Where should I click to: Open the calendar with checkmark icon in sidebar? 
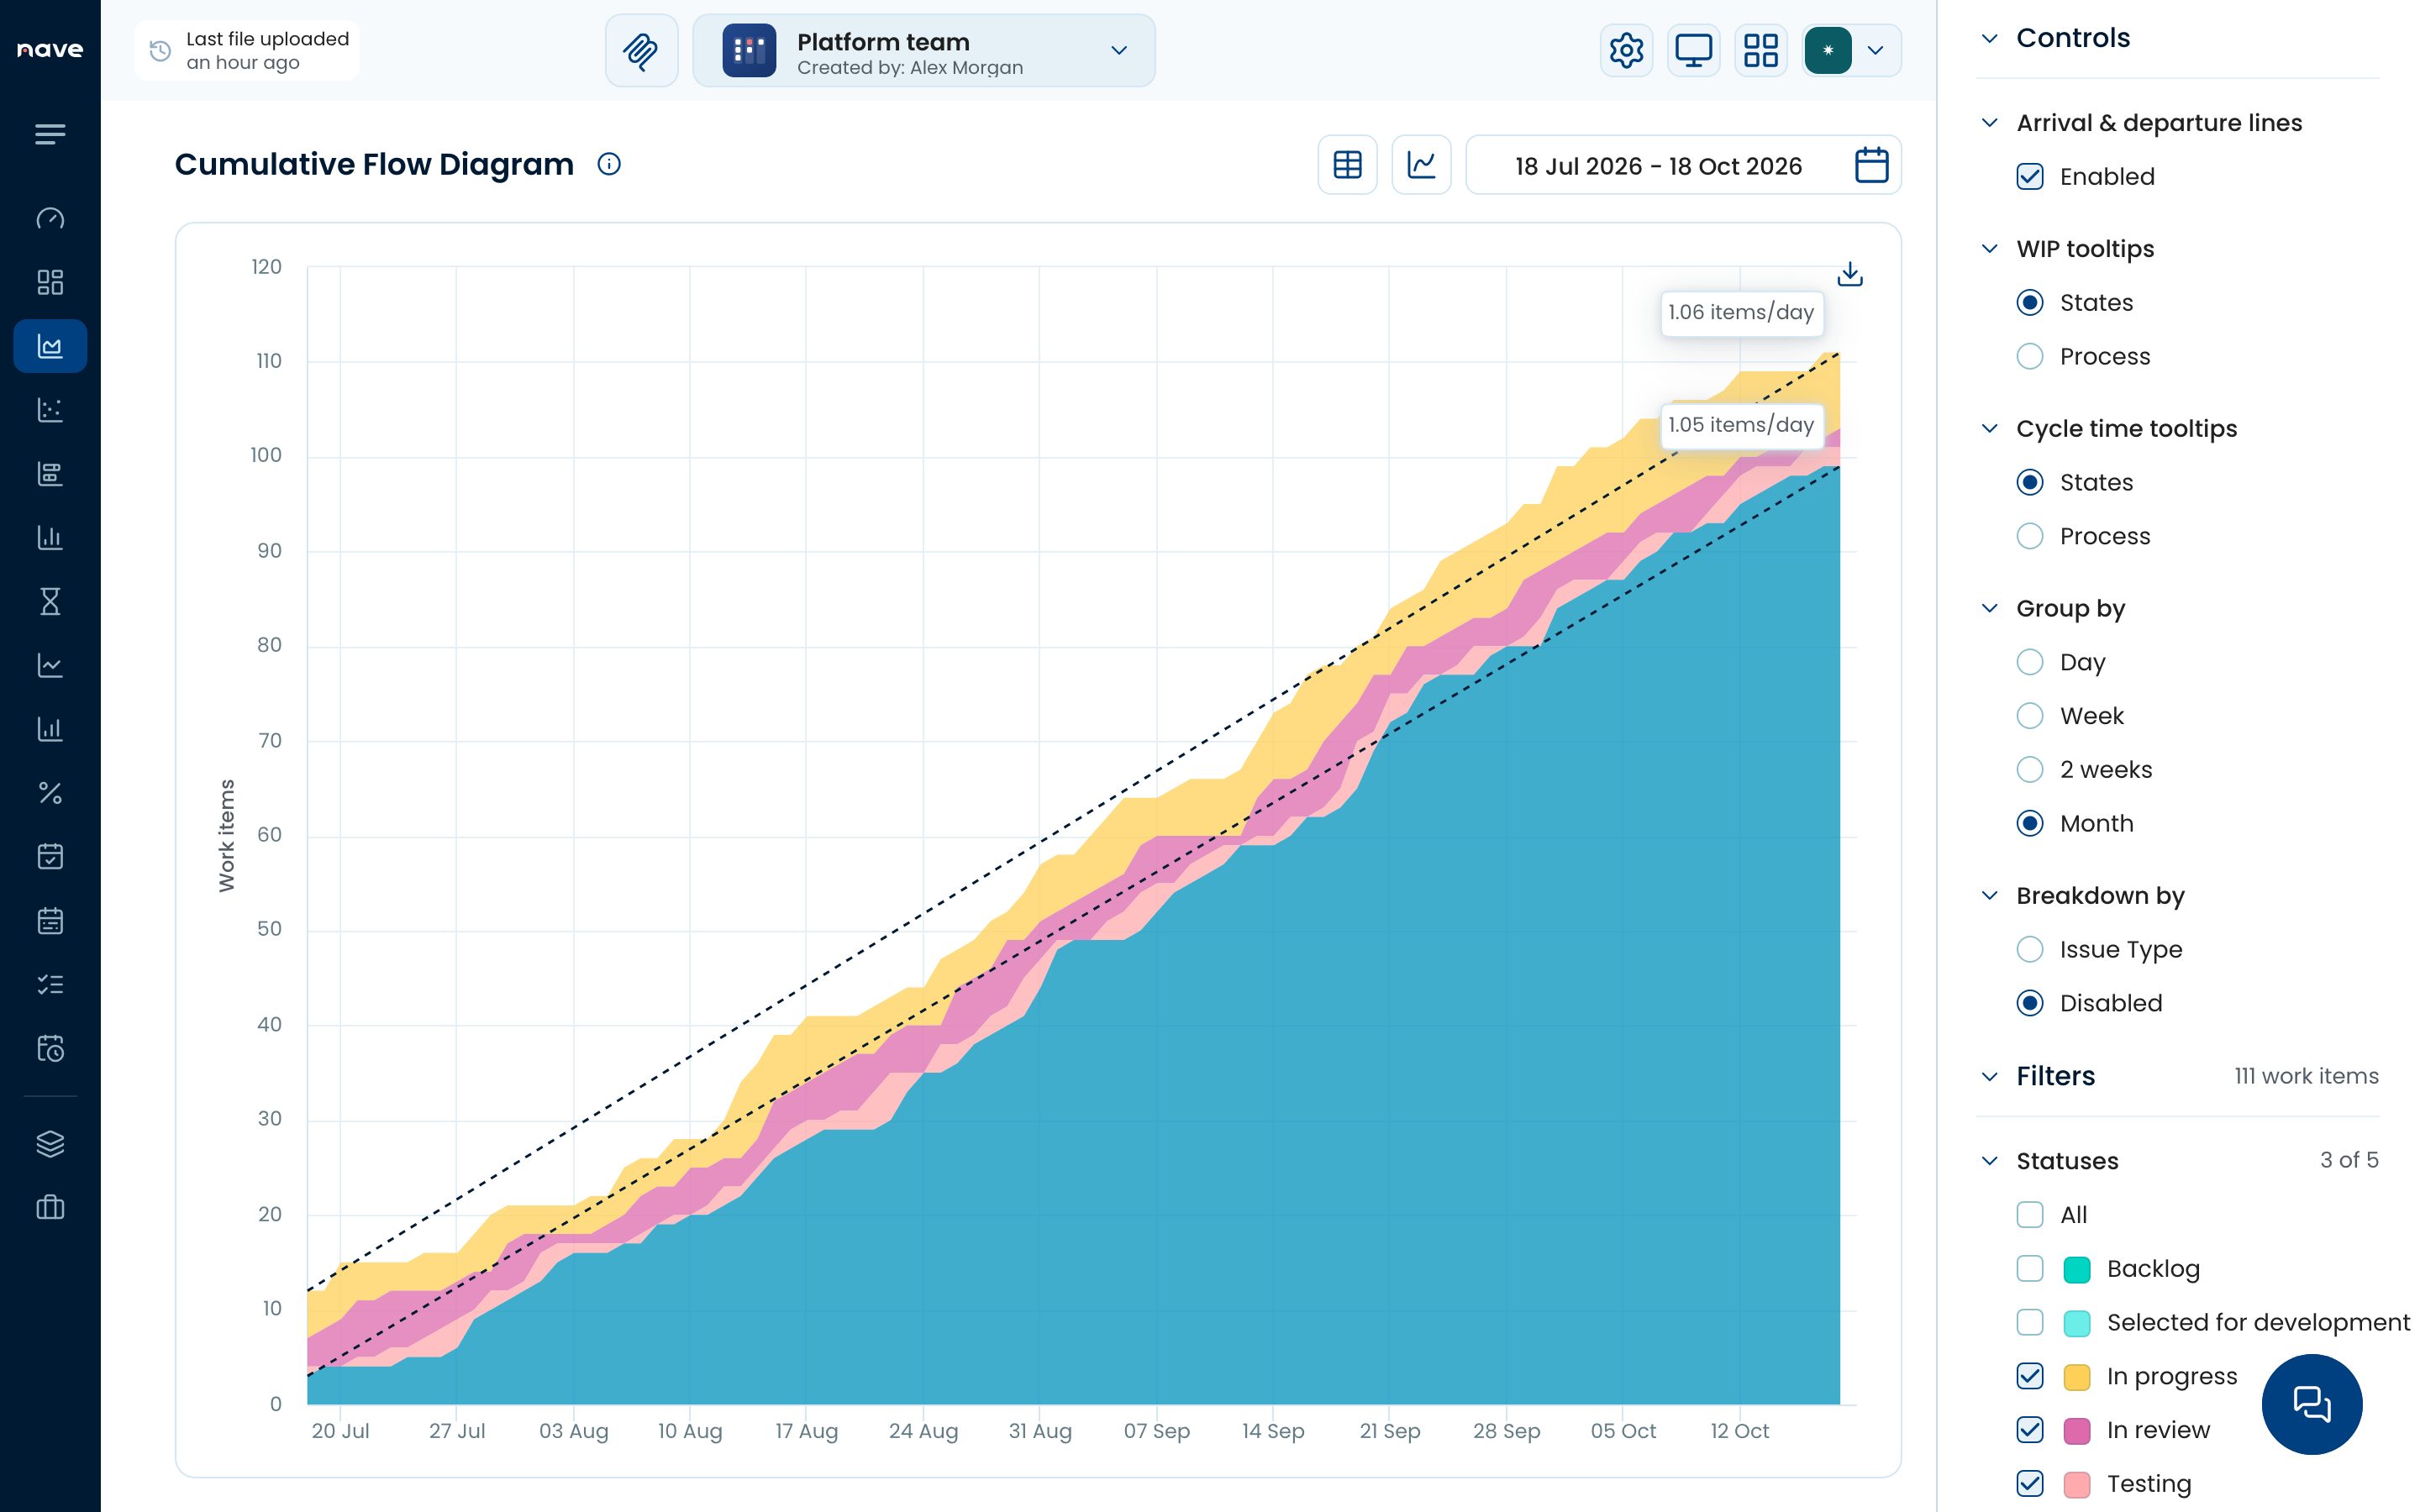click(50, 856)
